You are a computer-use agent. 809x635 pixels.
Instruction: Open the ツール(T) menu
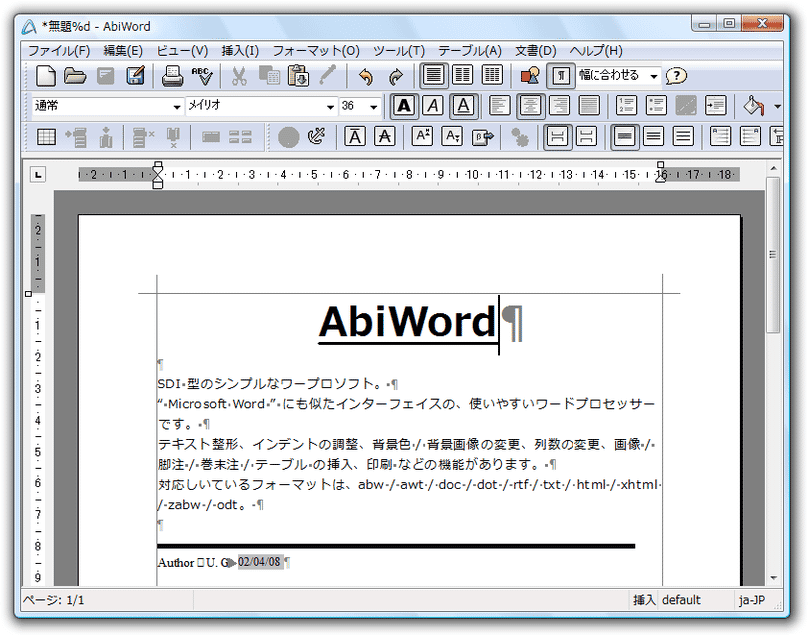(399, 51)
